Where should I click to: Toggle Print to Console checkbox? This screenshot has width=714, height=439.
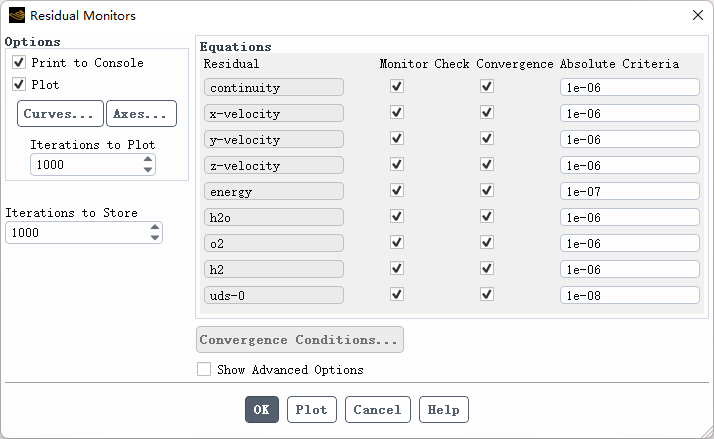pos(19,62)
